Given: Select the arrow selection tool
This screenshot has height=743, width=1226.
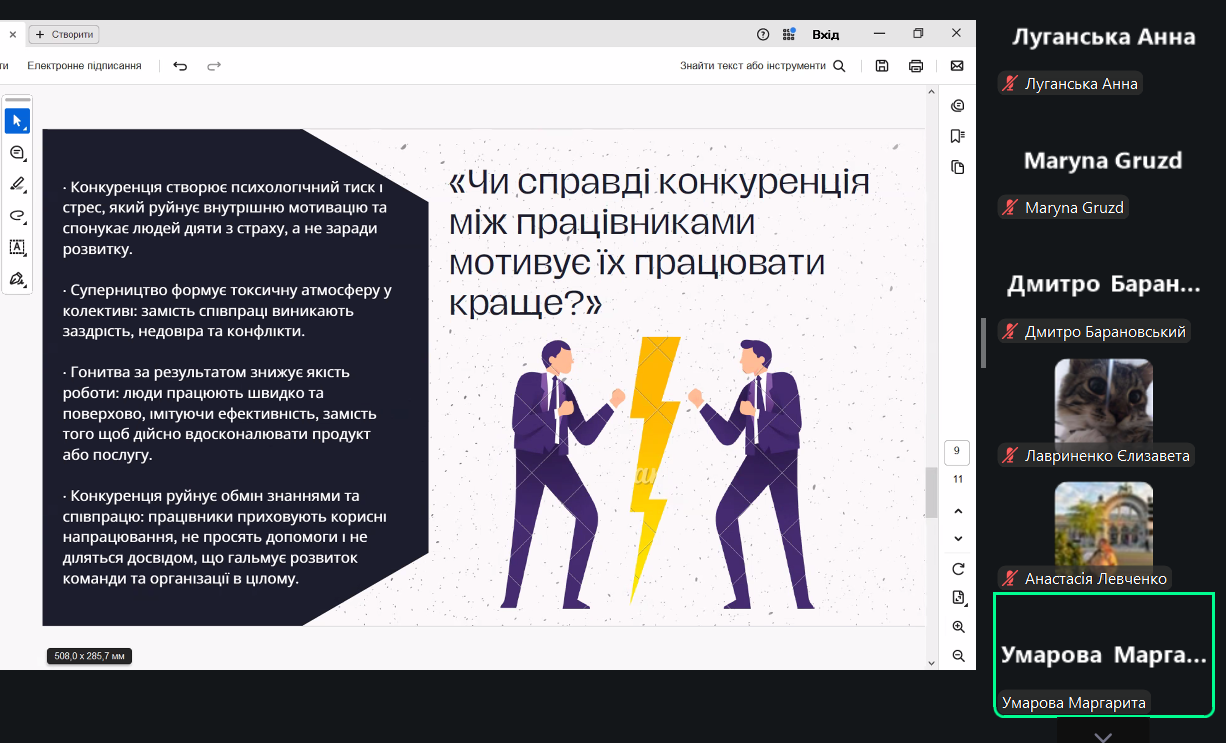Looking at the screenshot, I should [x=17, y=121].
